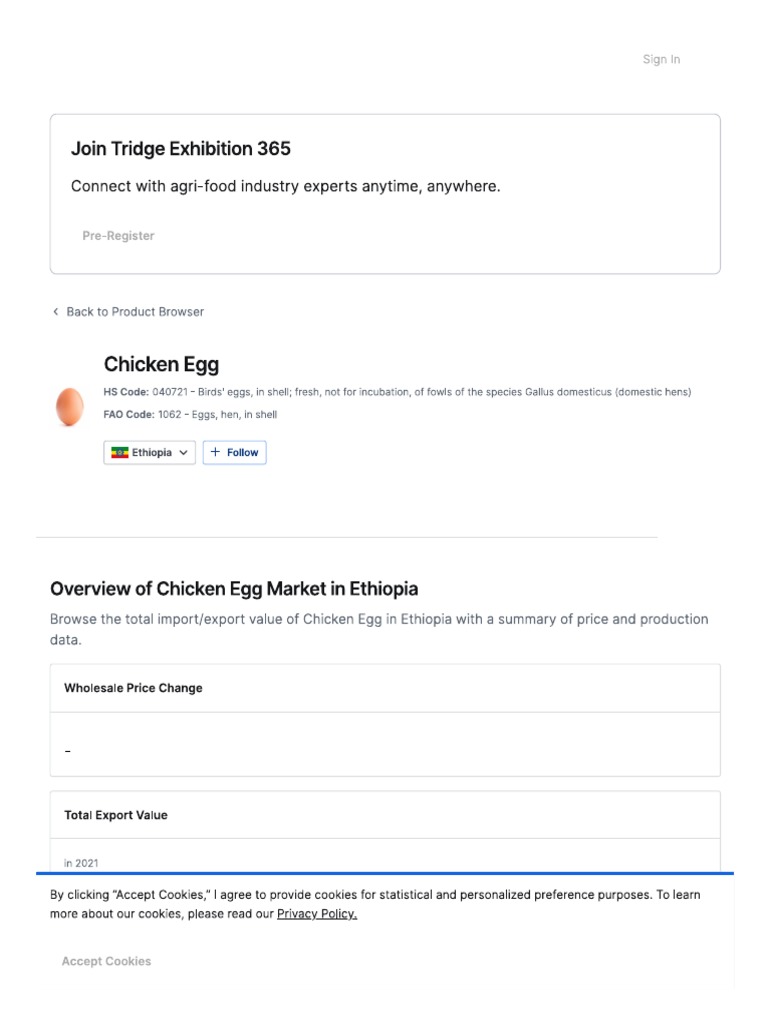Open the Privacy Policy link
The width and height of the screenshot is (768, 1024).
(317, 914)
